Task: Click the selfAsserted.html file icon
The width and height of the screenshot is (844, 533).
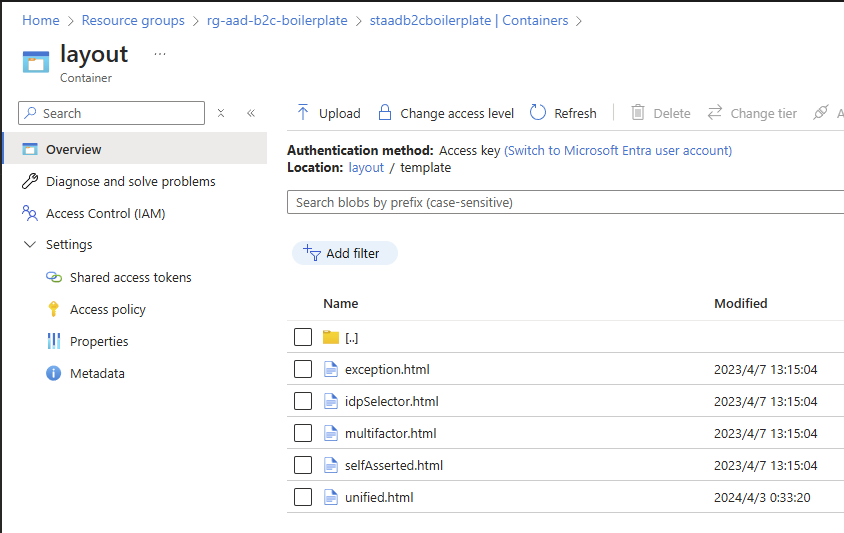Action: pyautogui.click(x=330, y=465)
